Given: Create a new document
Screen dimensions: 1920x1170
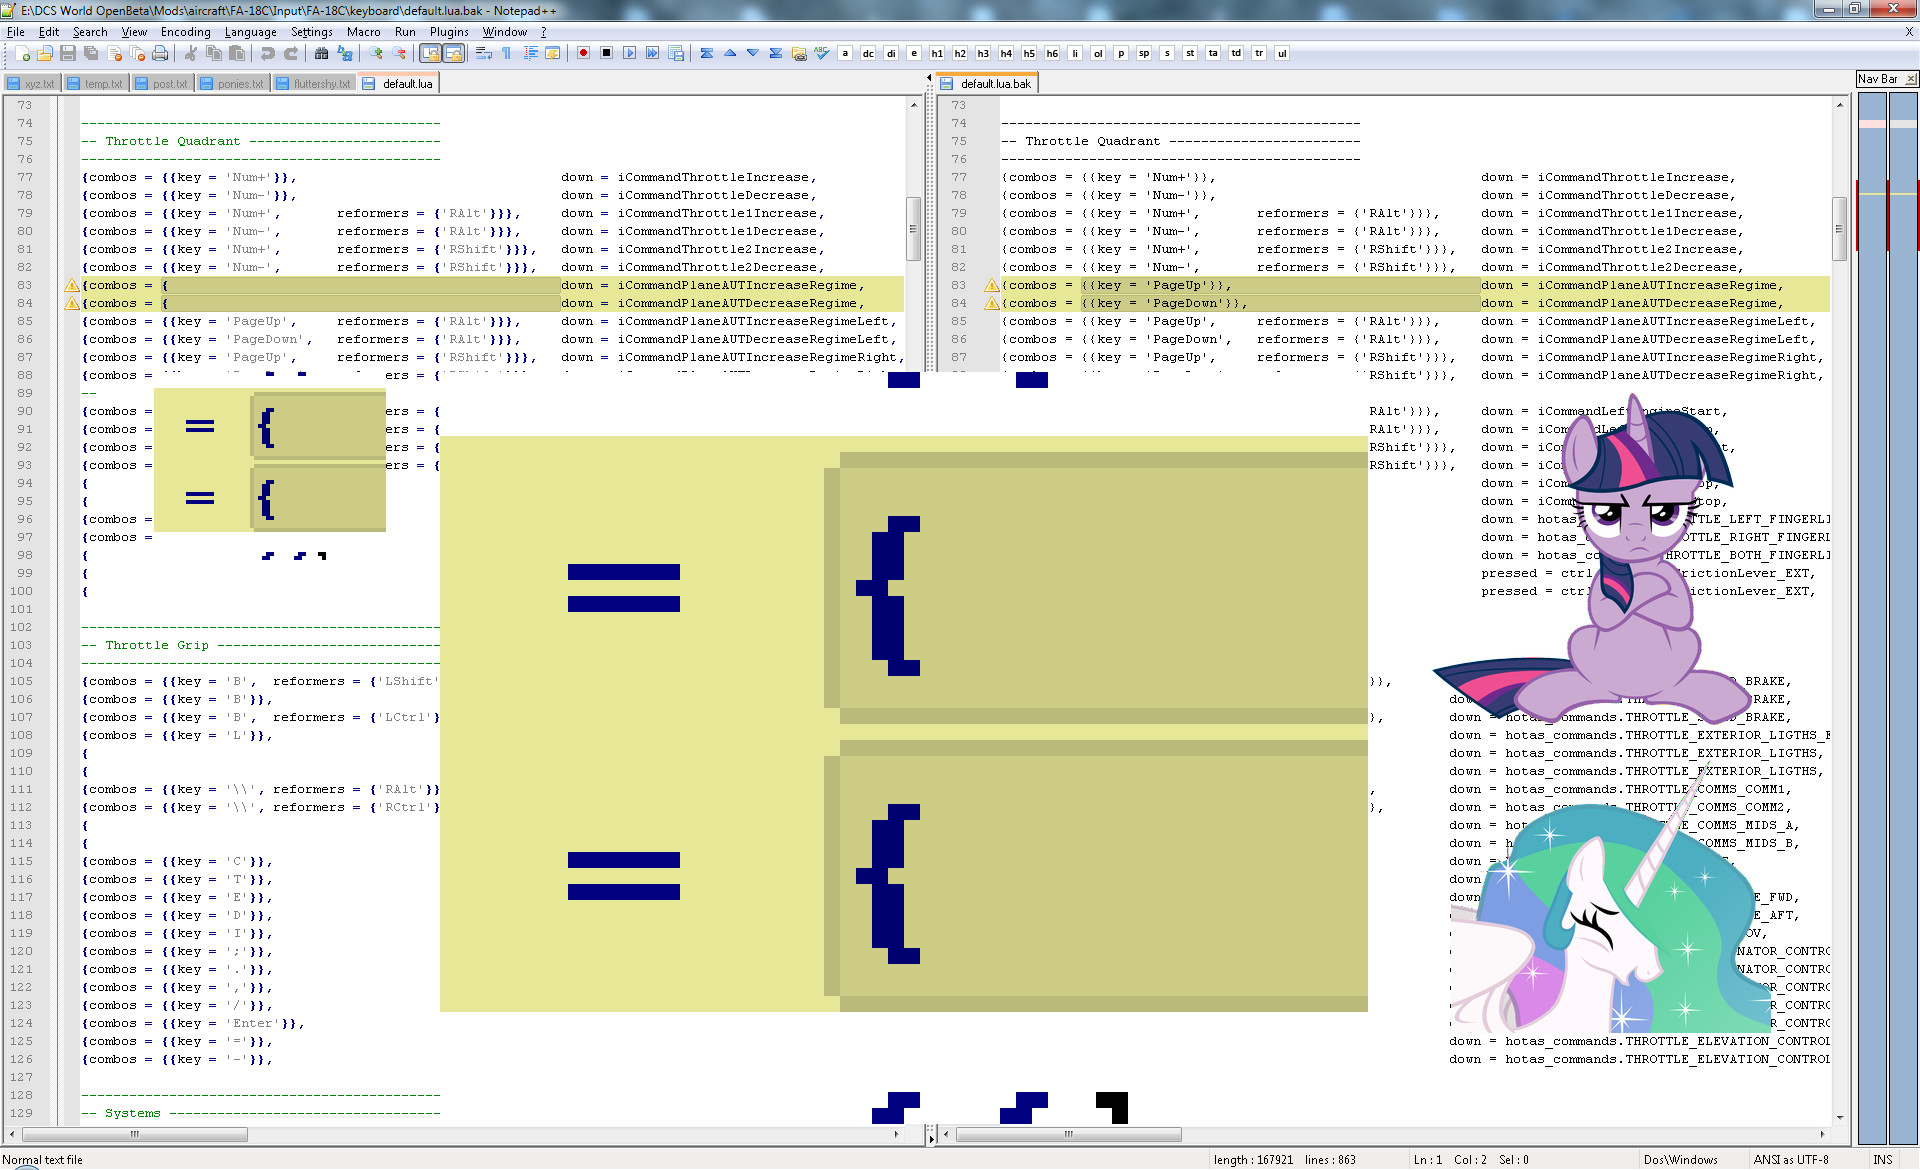Looking at the screenshot, I should 22,53.
